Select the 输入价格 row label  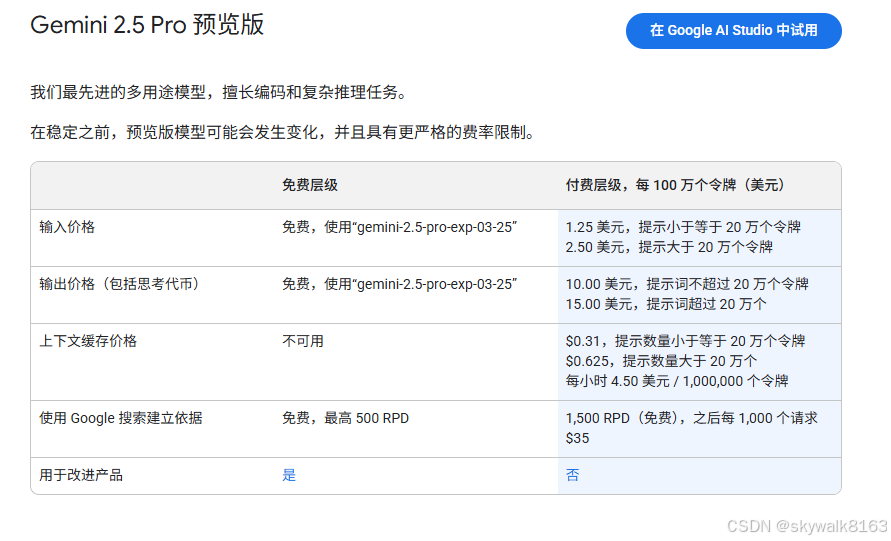[67, 227]
